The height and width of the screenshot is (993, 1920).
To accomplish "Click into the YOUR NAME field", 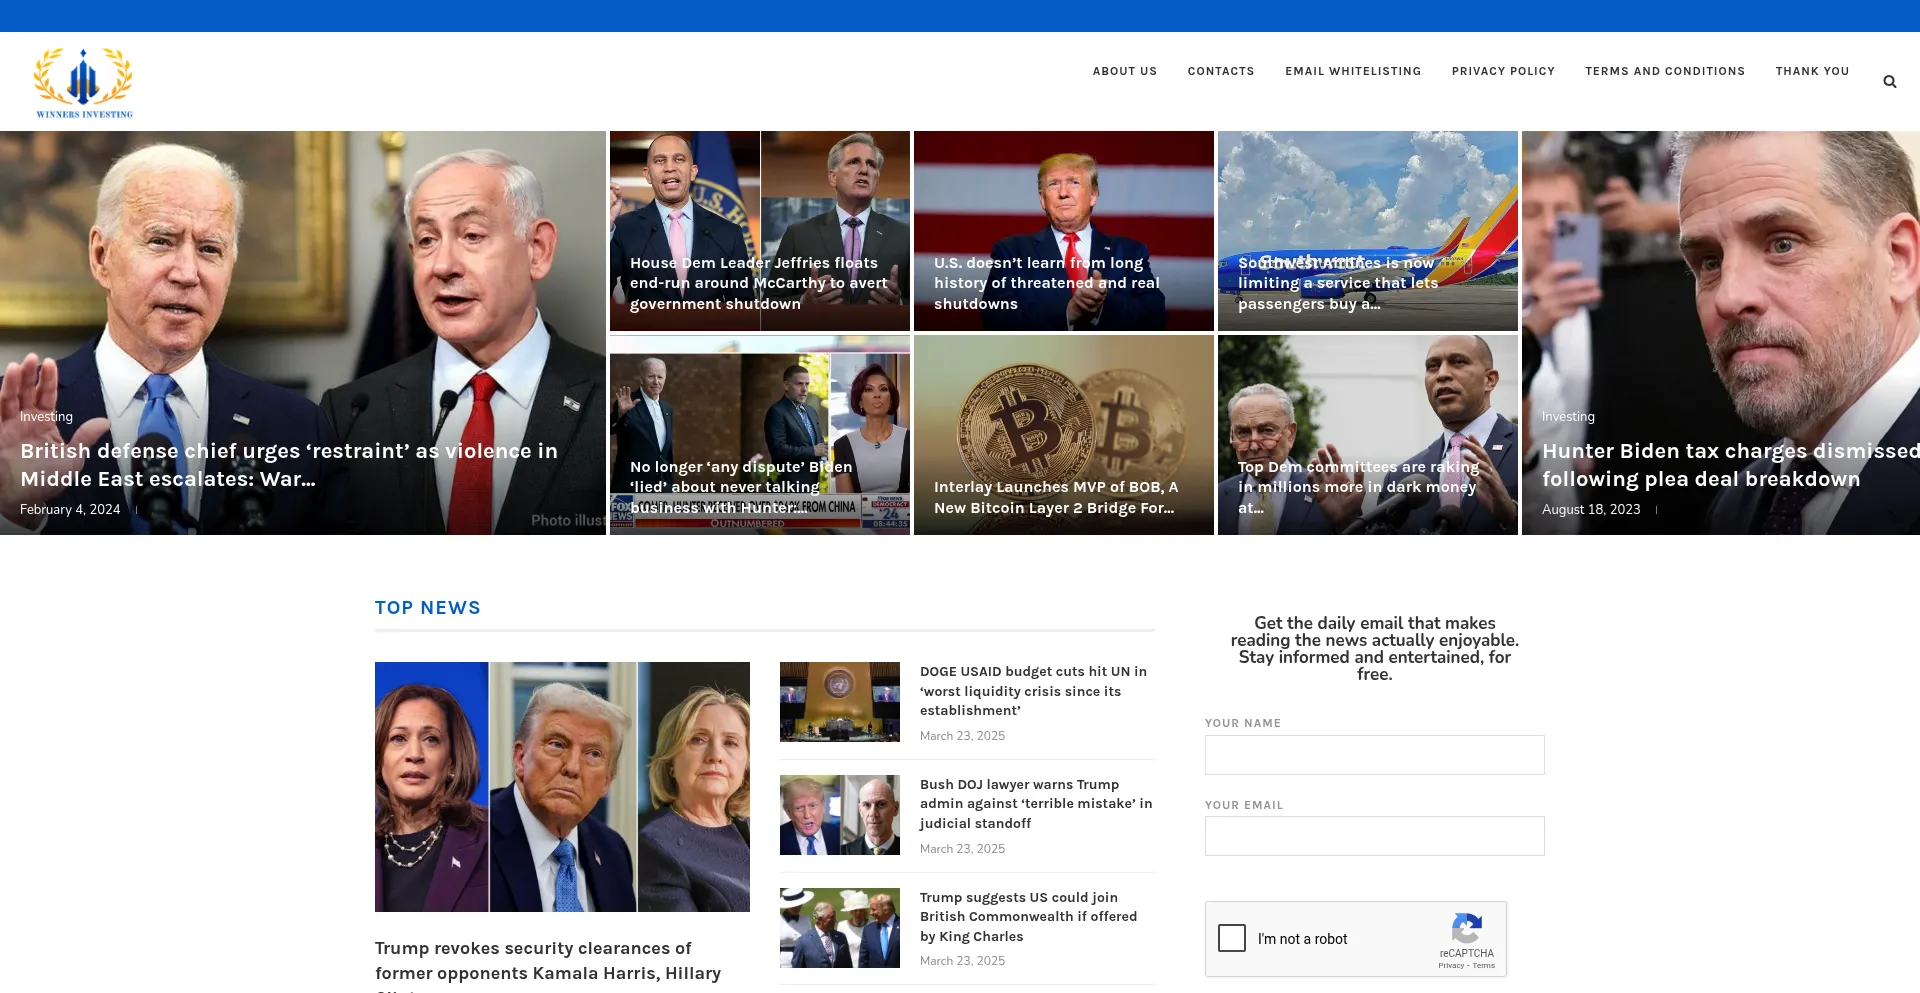I will pyautogui.click(x=1374, y=754).
